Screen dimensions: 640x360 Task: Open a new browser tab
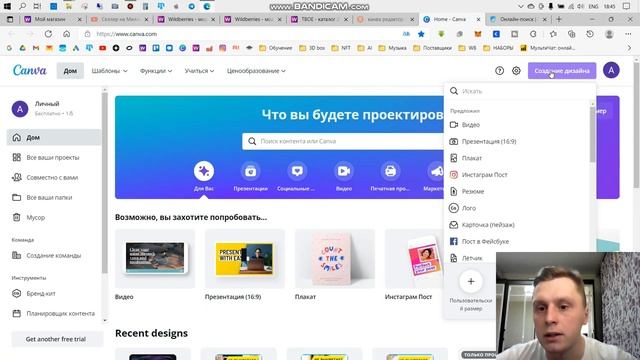pos(558,19)
